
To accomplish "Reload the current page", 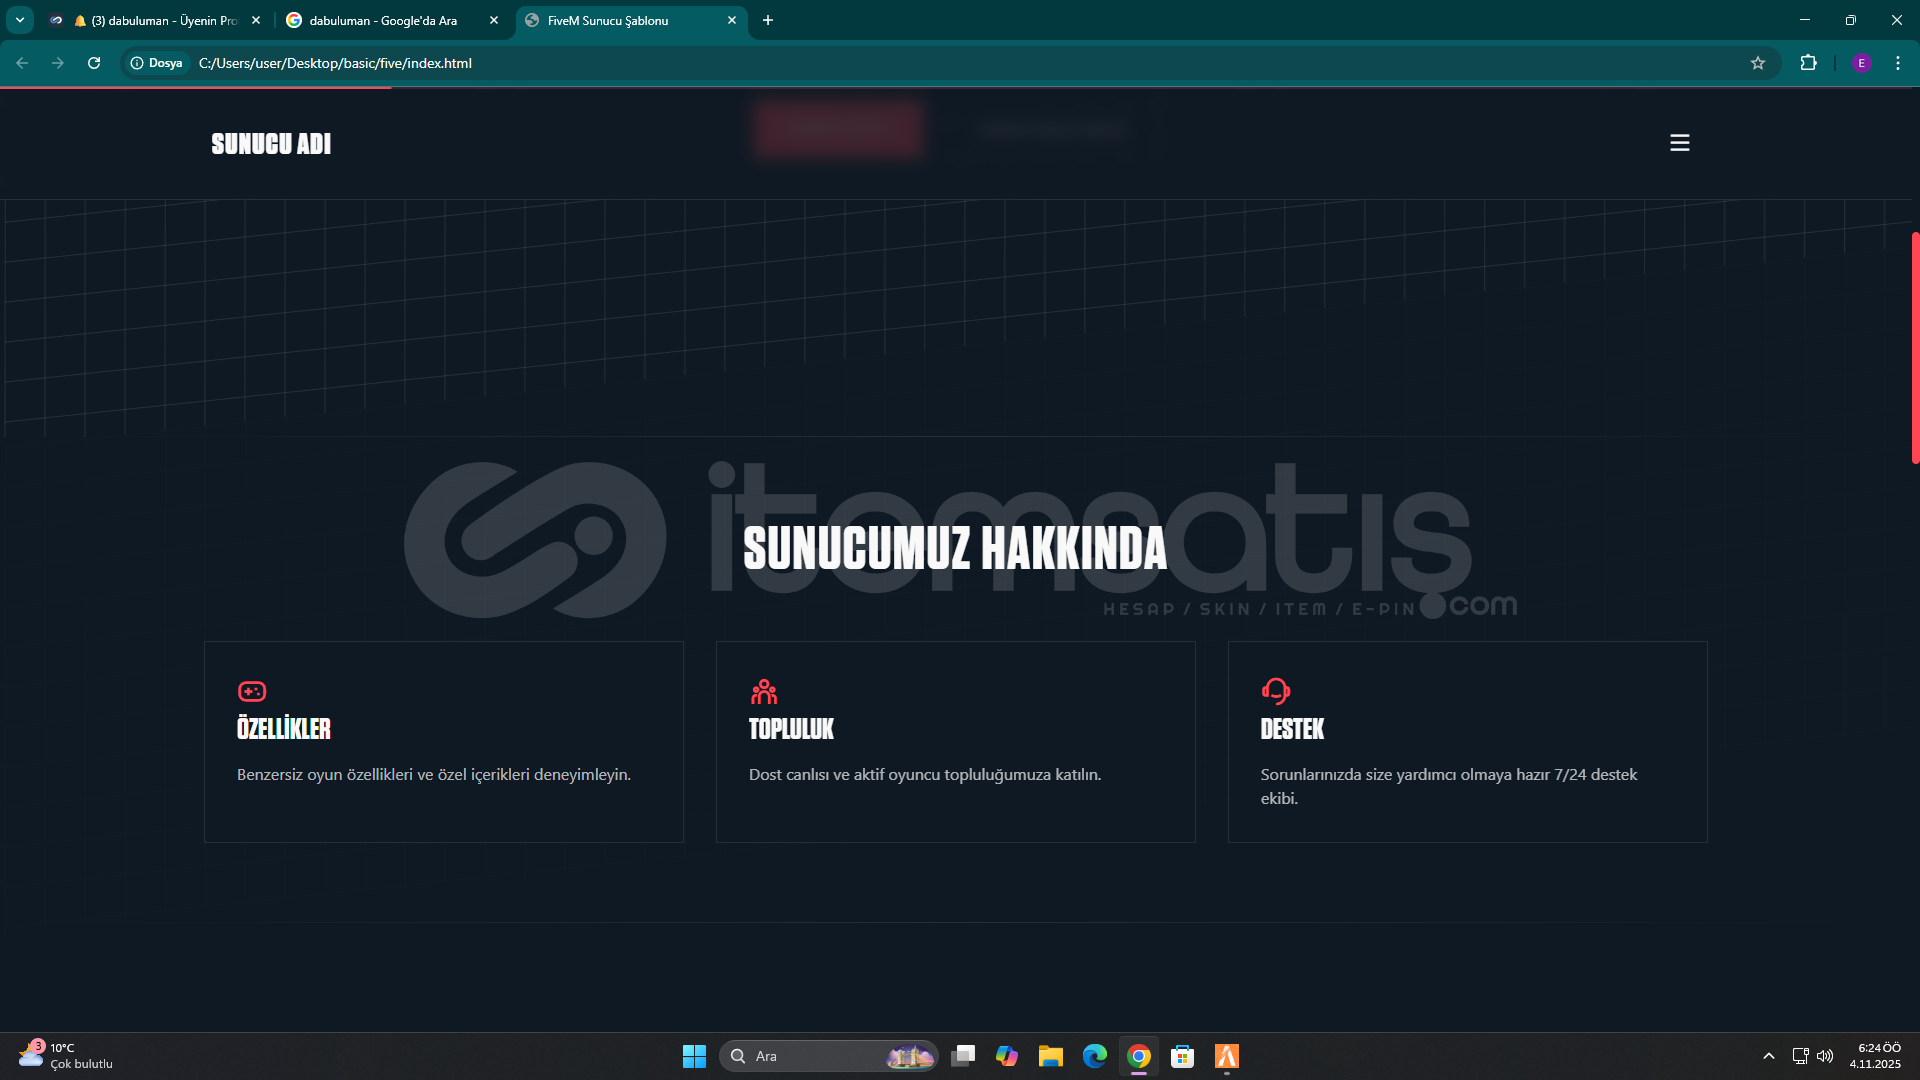I will coord(94,63).
